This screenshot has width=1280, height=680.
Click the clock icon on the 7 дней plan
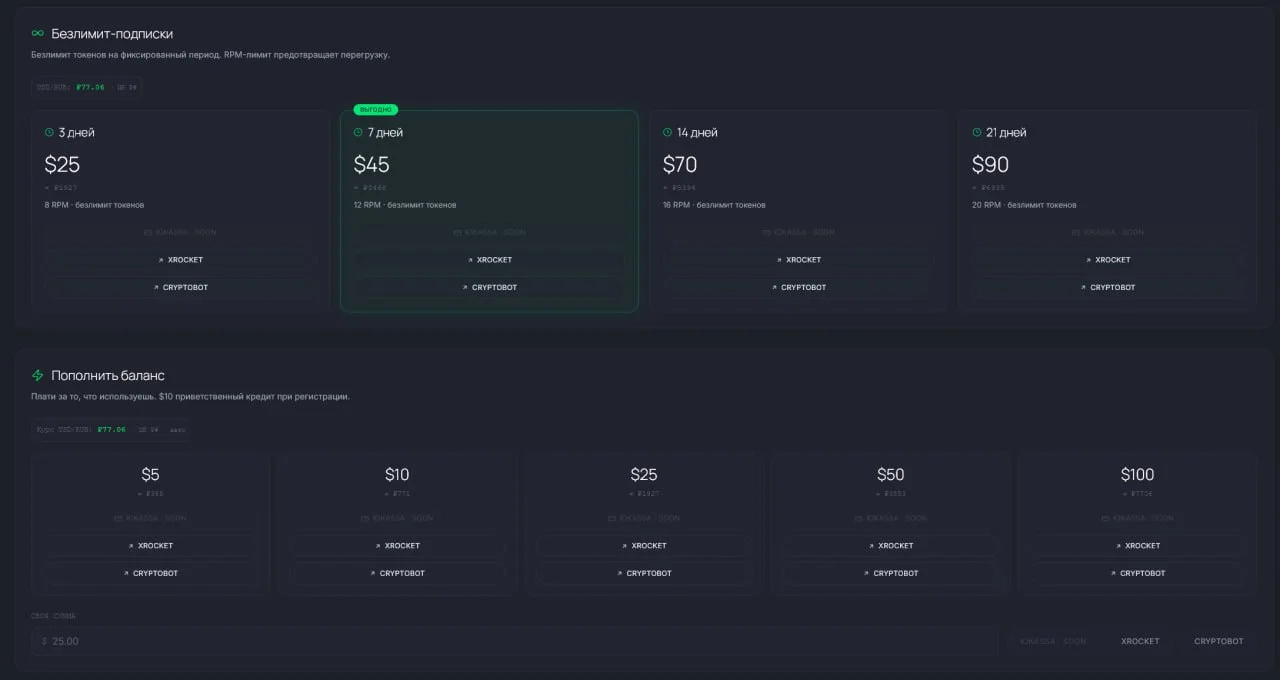click(x=358, y=132)
